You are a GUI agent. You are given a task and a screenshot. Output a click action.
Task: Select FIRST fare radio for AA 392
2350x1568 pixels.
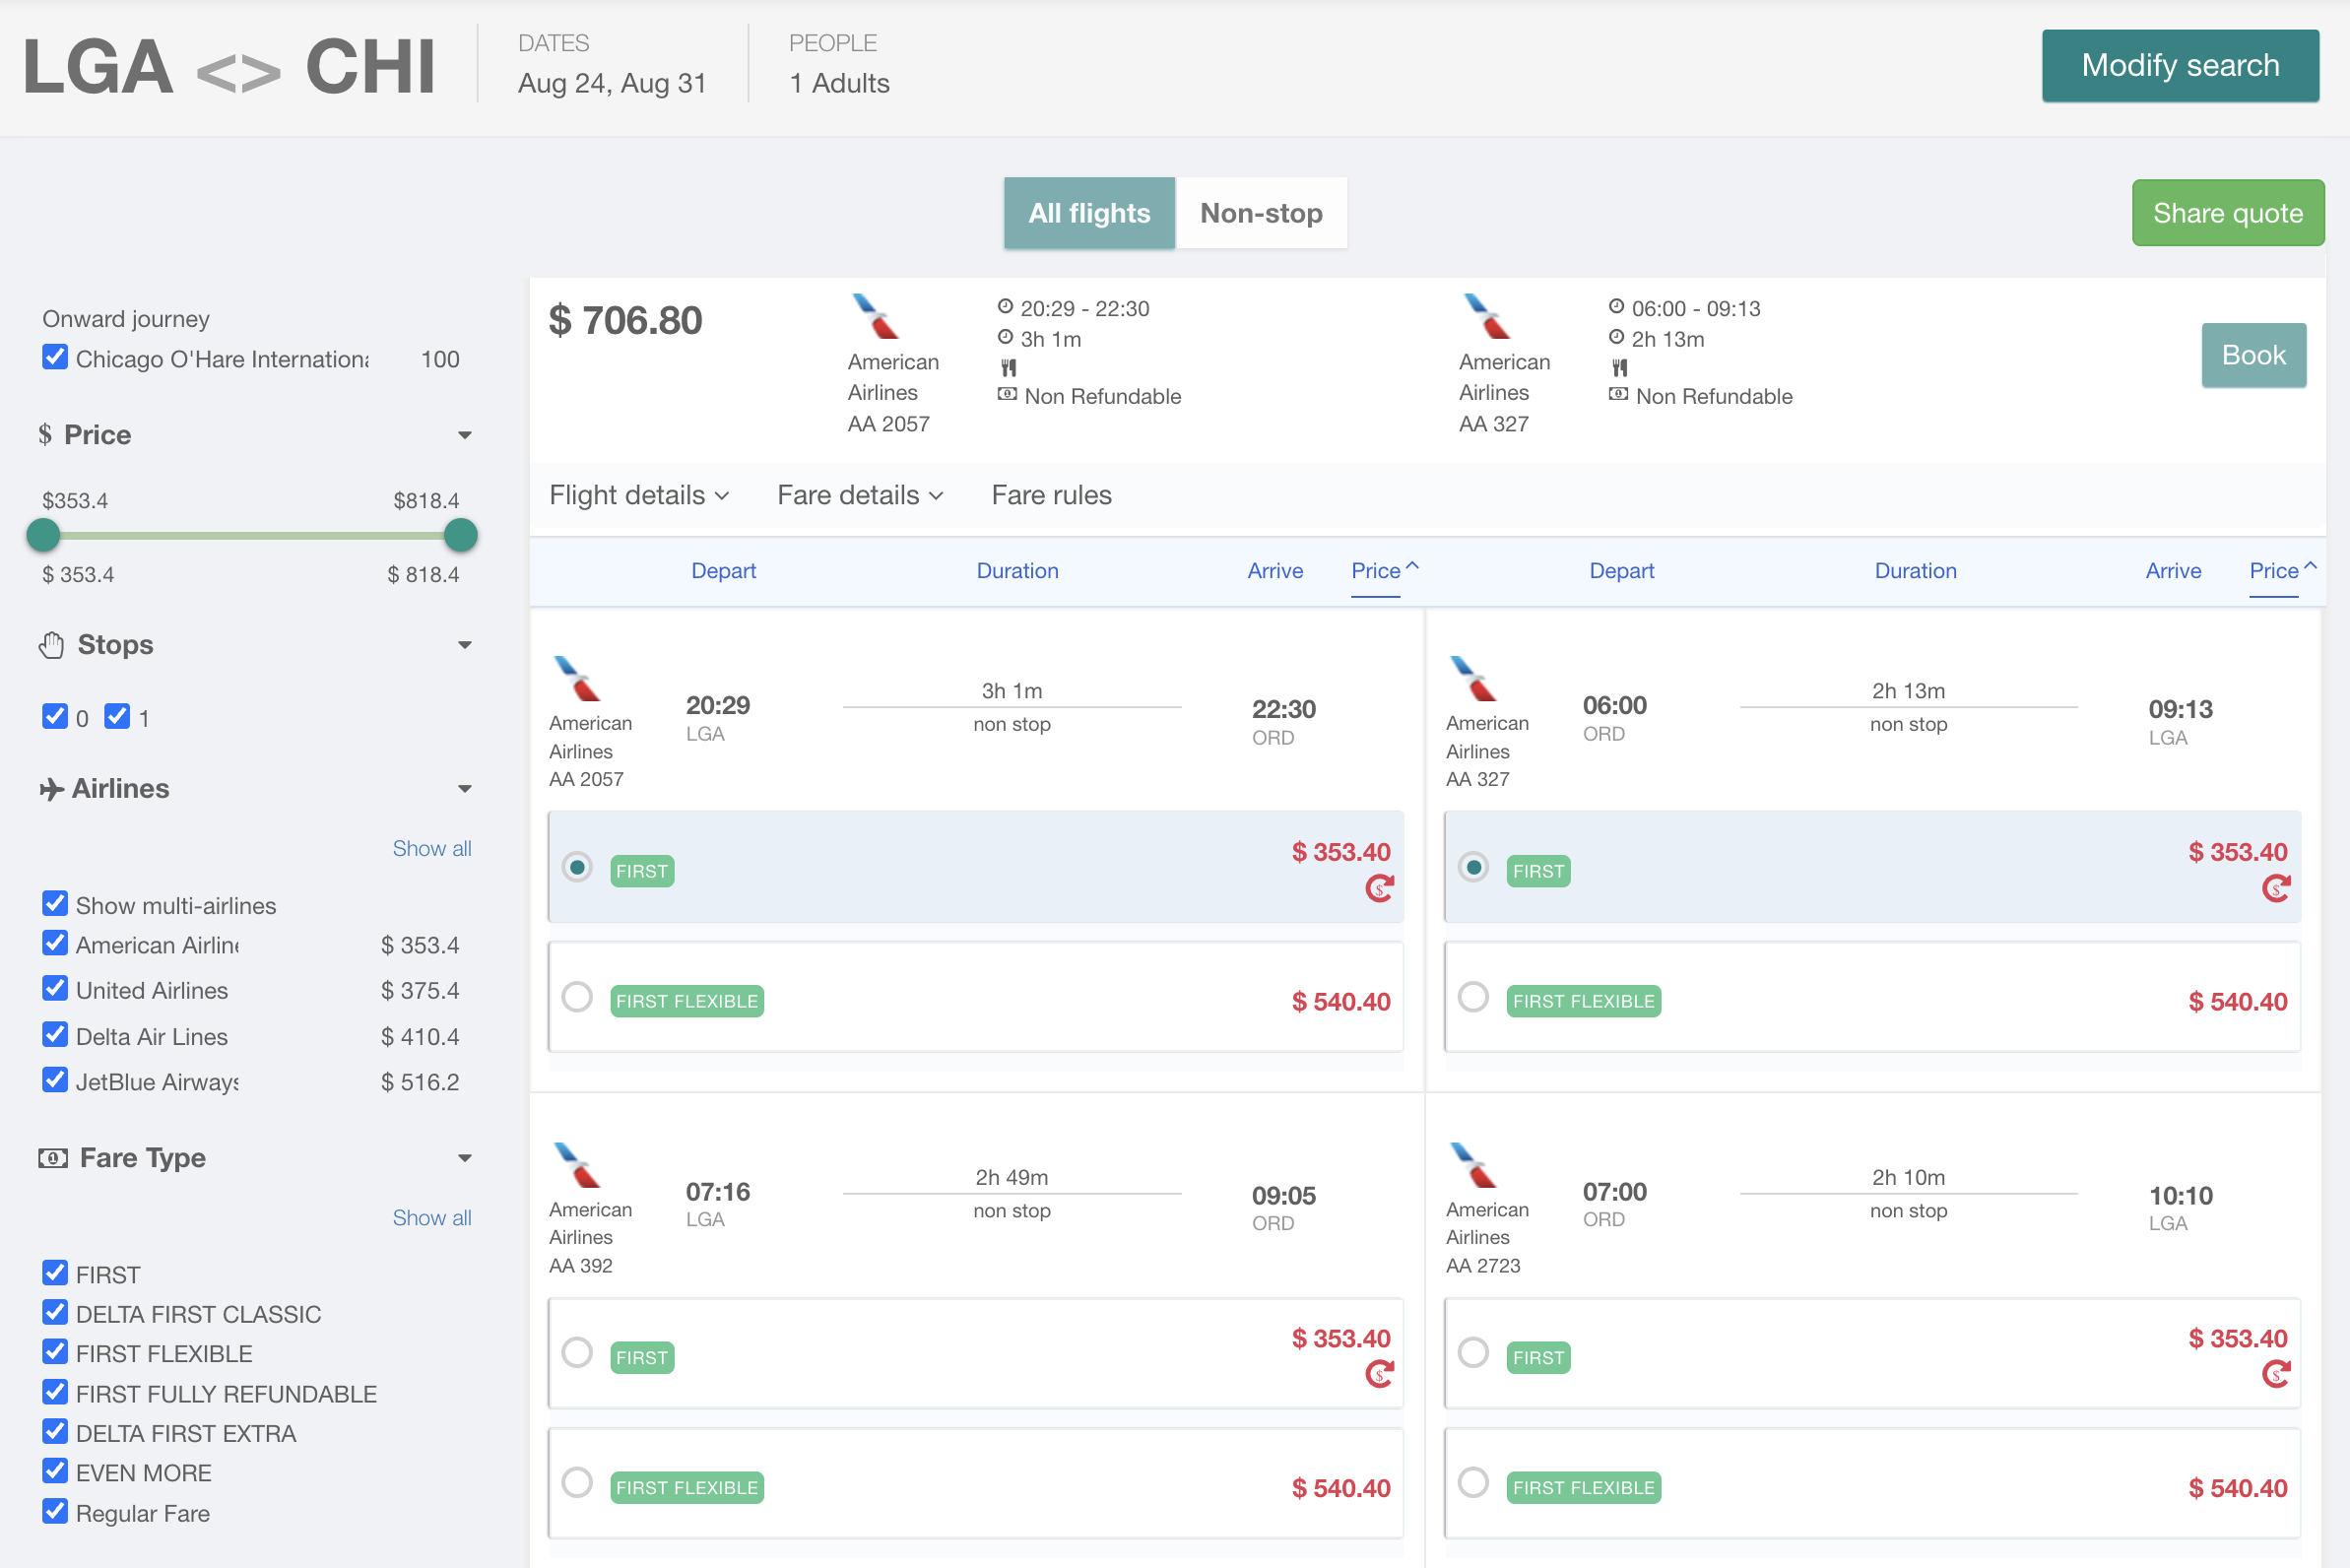pyautogui.click(x=577, y=1353)
